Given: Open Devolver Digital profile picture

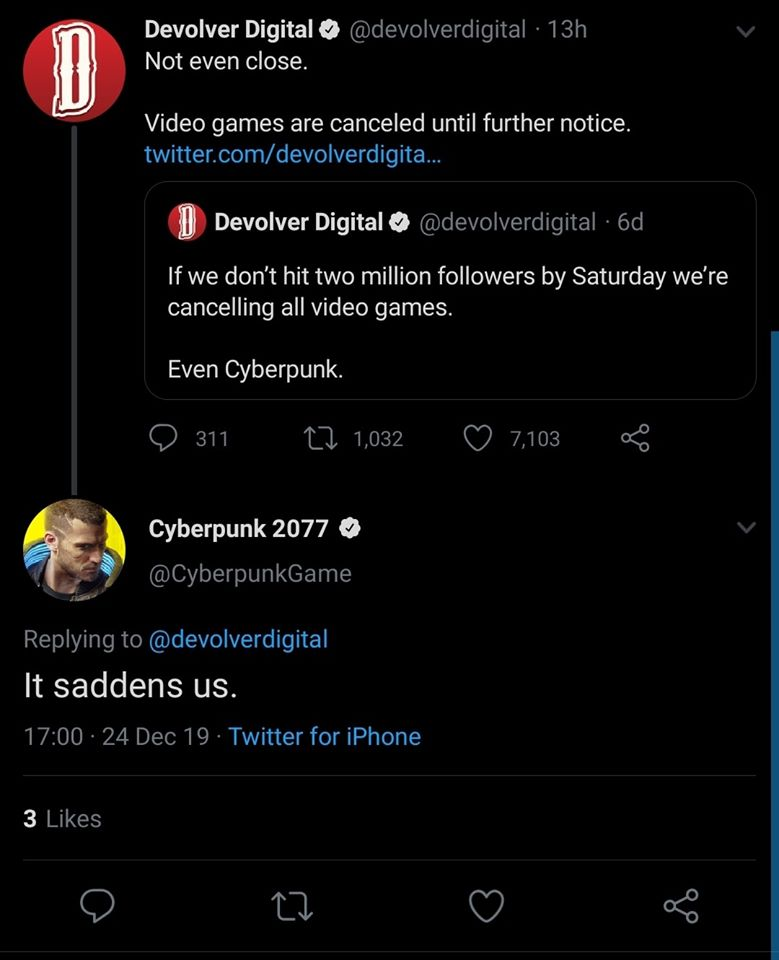Looking at the screenshot, I should [74, 70].
